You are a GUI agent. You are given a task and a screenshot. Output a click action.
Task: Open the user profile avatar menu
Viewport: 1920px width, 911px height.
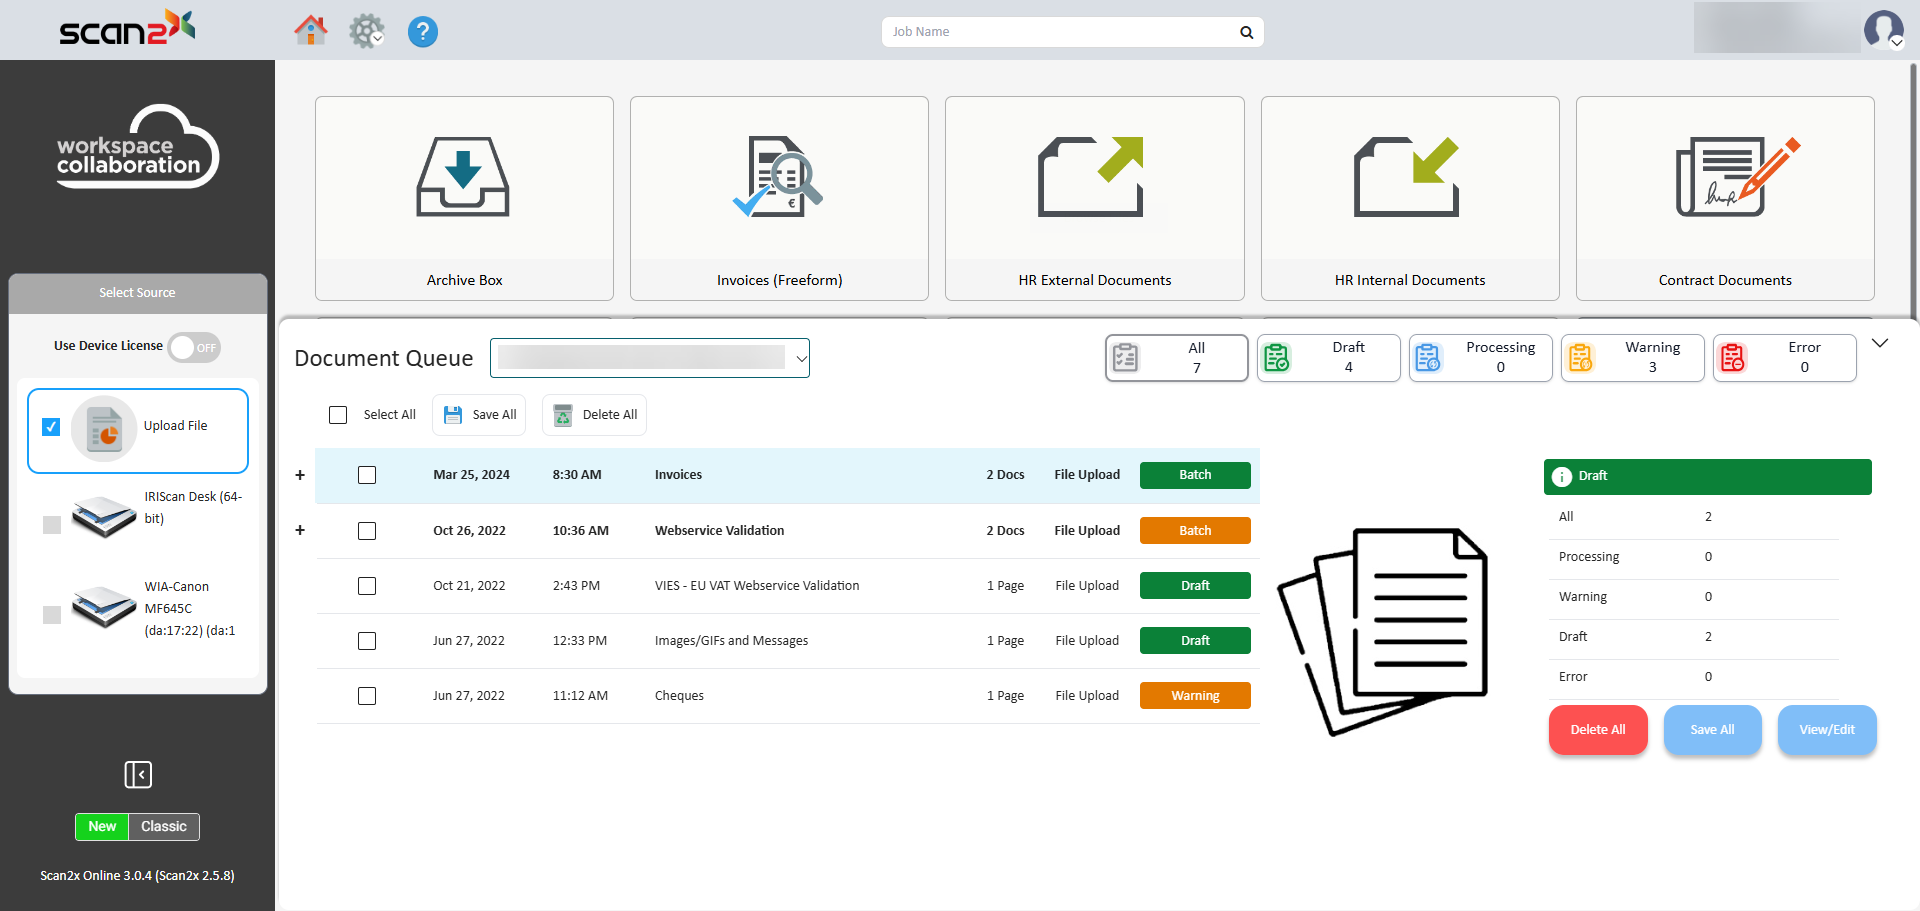pos(1883,29)
